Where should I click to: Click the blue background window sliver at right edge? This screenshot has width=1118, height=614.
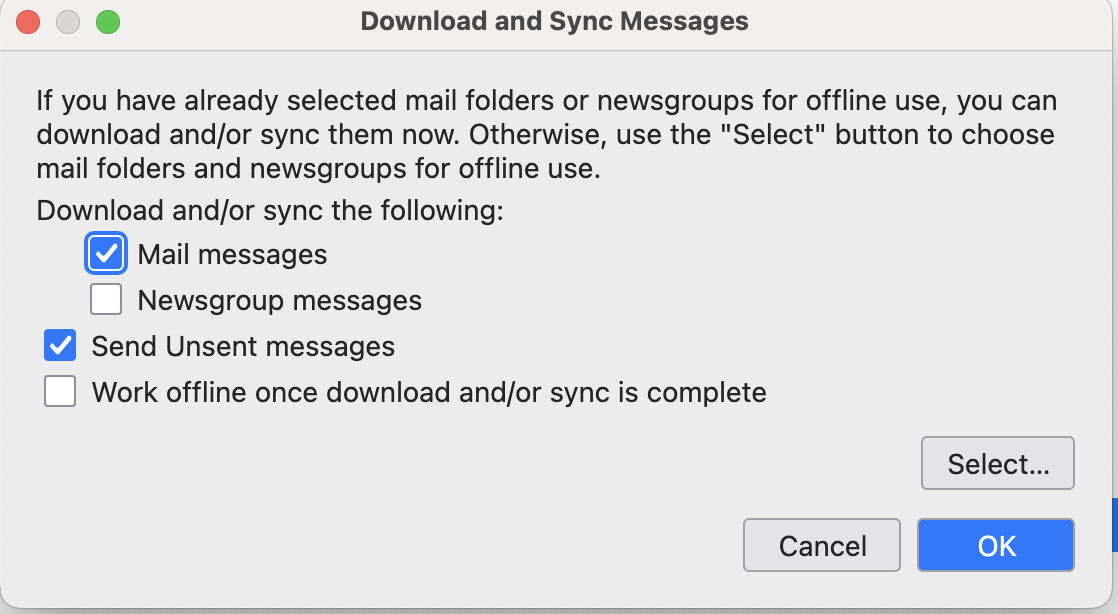pos(1113,525)
